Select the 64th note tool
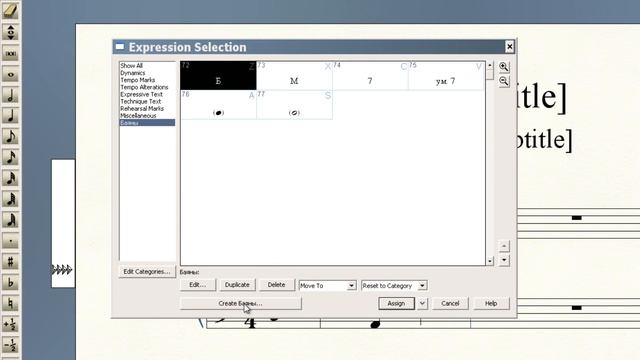Image resolution: width=640 pixels, height=360 pixels. pyautogui.click(x=11, y=199)
